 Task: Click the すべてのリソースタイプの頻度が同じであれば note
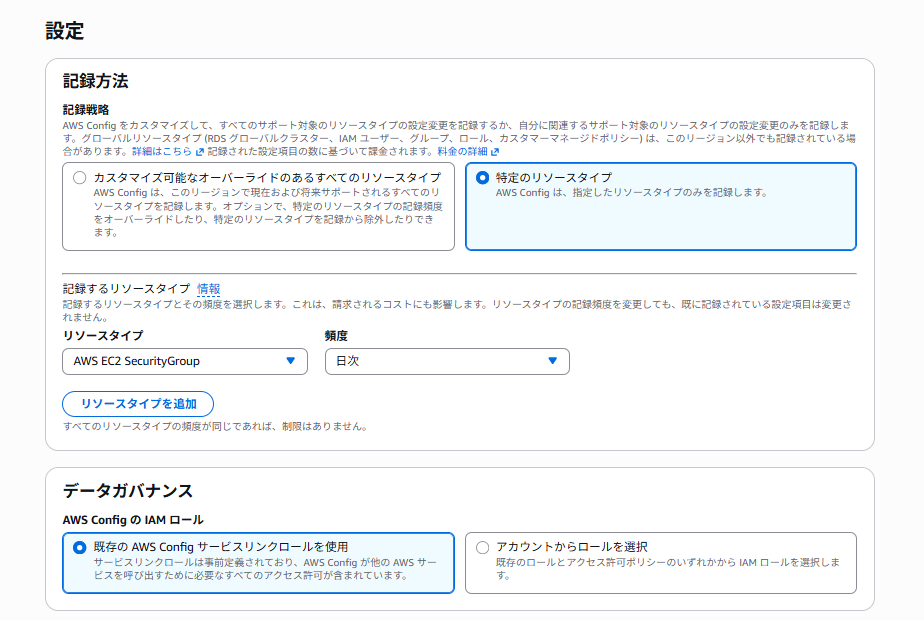pyautogui.click(x=217, y=426)
